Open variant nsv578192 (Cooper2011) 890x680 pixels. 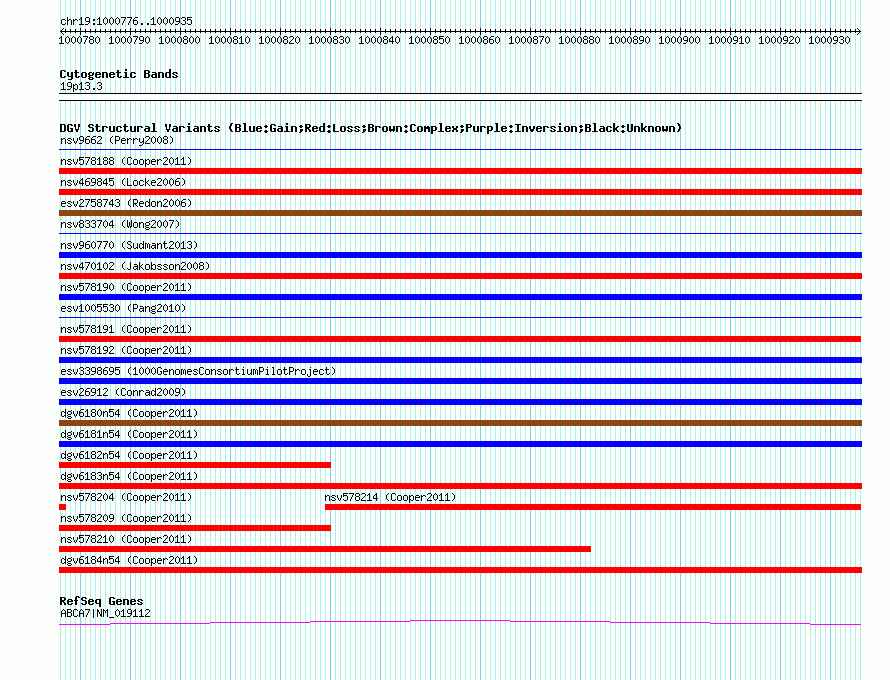tap(126, 350)
